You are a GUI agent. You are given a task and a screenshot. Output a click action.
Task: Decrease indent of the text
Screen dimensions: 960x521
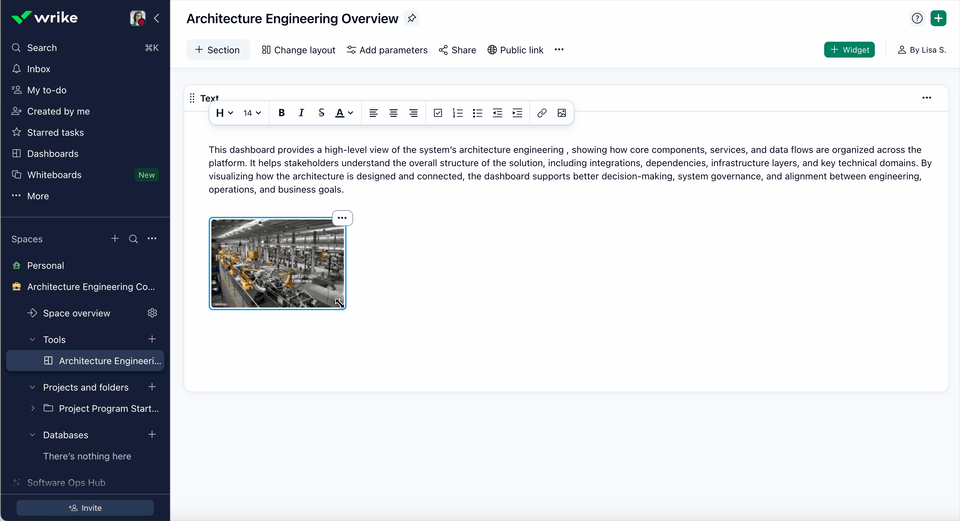click(x=497, y=113)
